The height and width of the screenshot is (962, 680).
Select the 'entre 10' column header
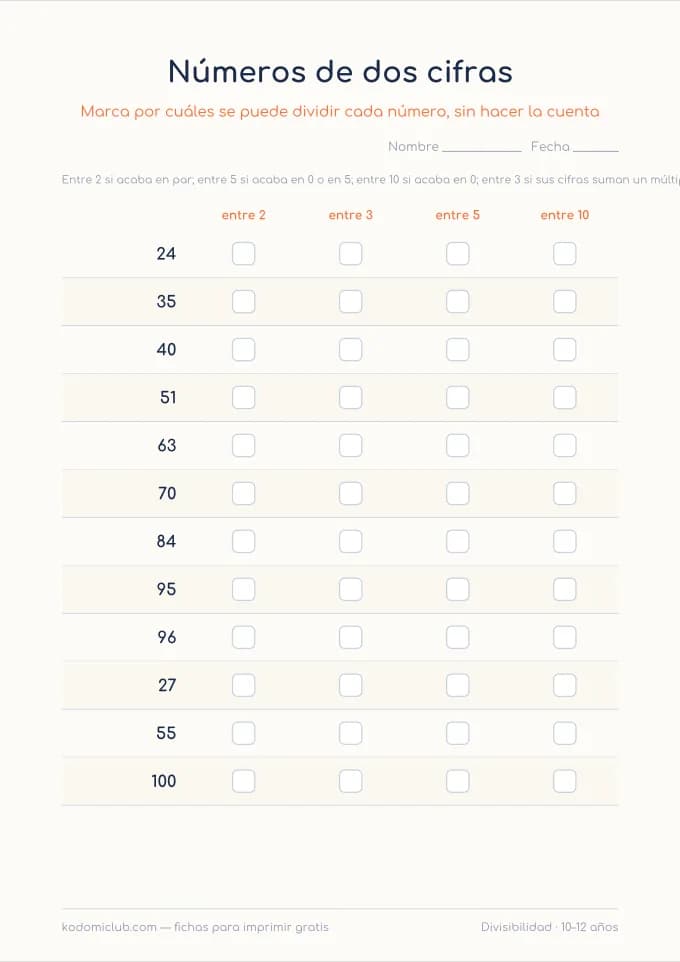click(565, 215)
